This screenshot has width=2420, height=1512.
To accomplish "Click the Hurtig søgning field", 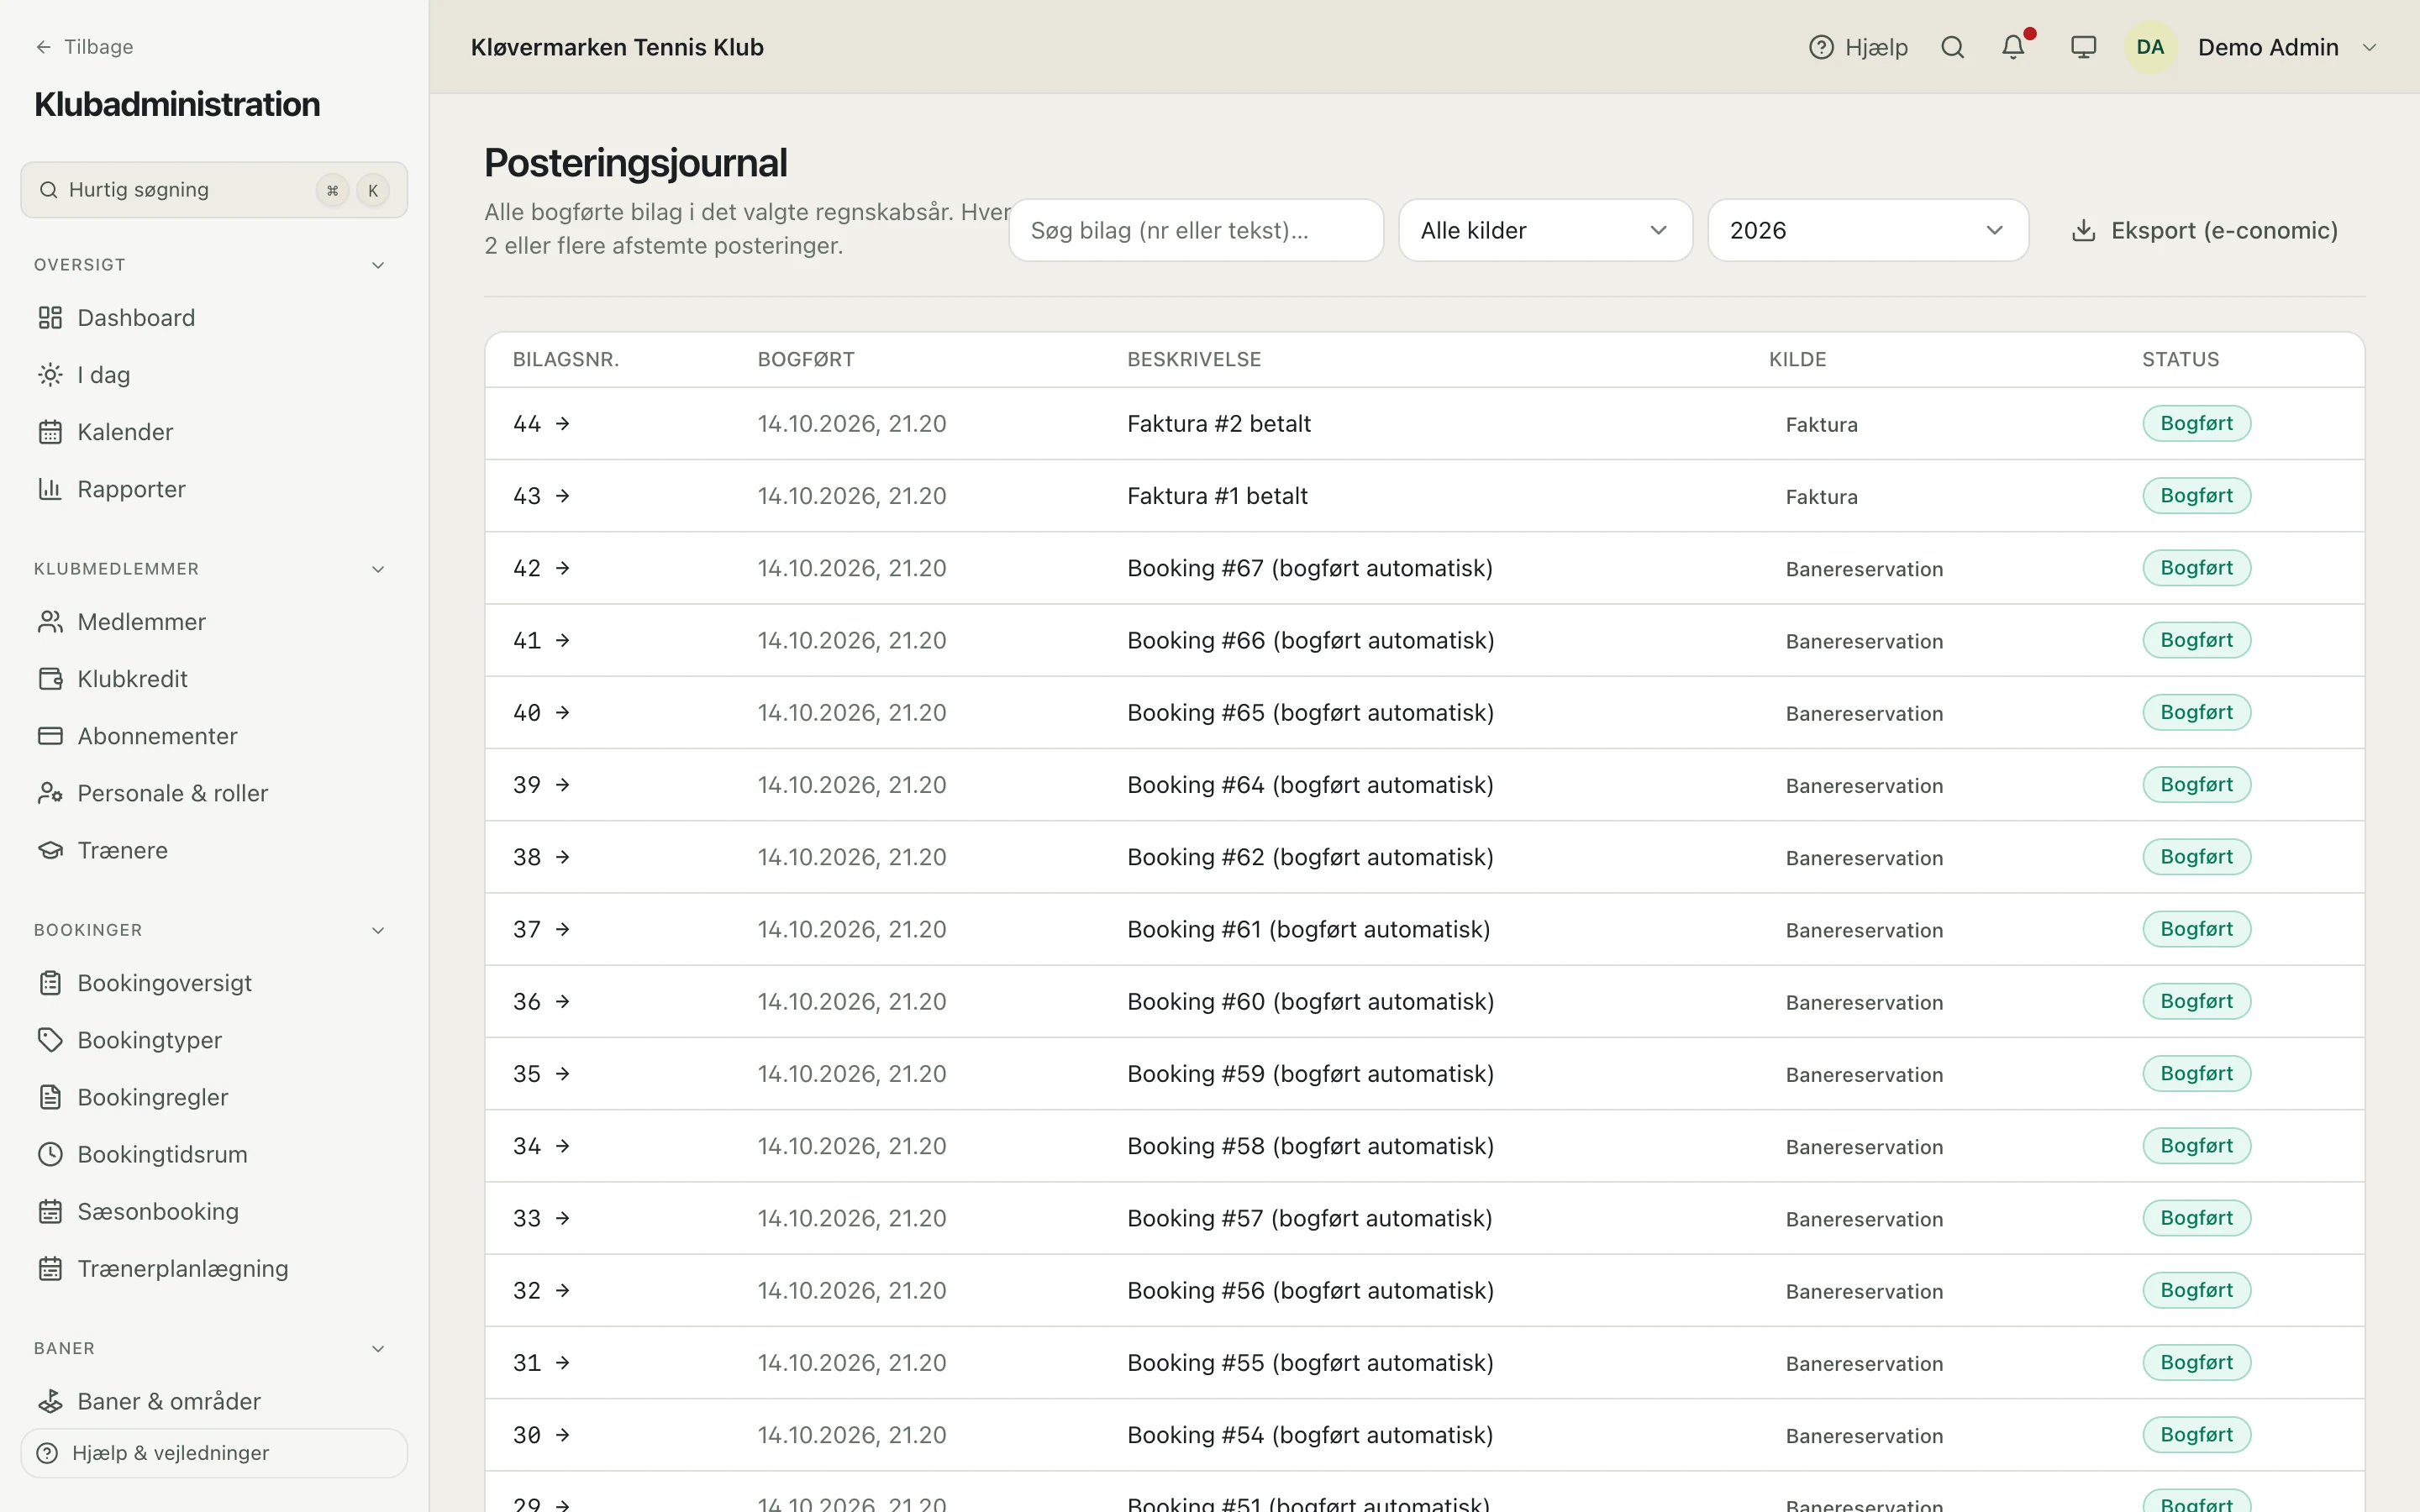I will pos(214,190).
